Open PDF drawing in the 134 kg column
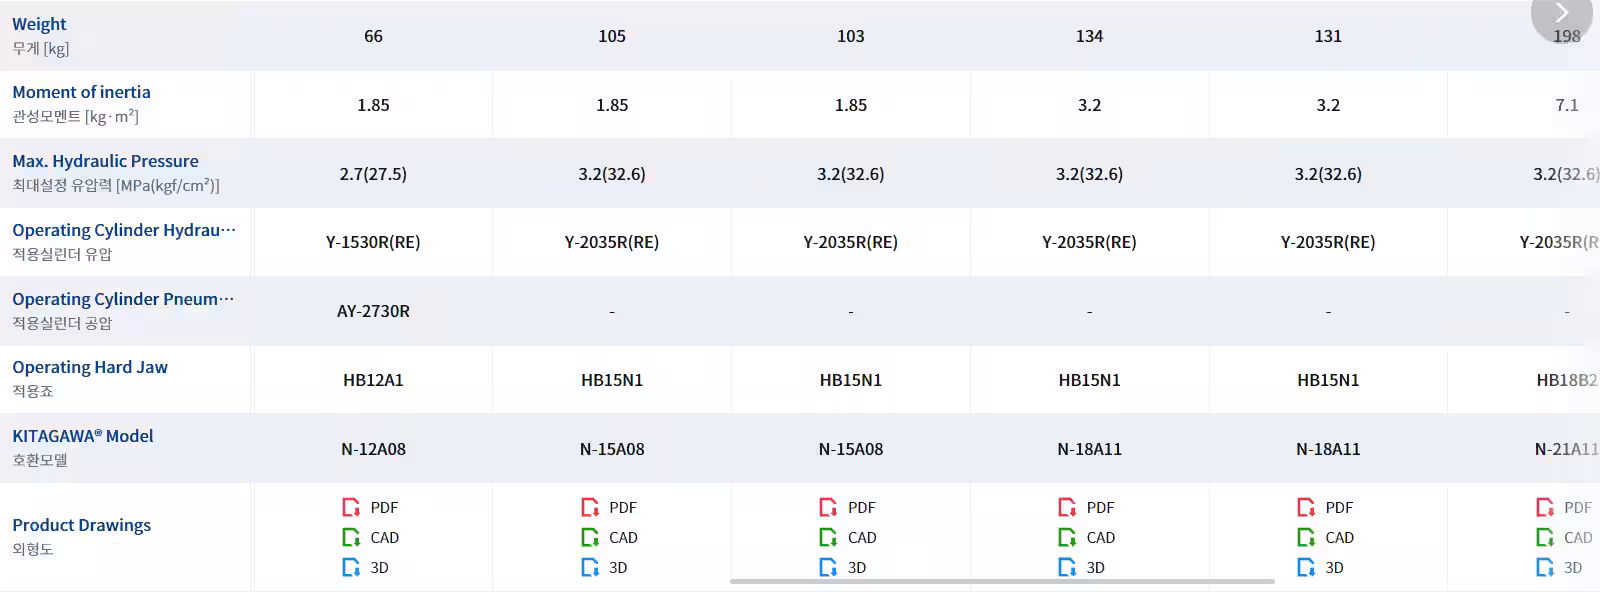Image resolution: width=1600 pixels, height=592 pixels. [x=1087, y=507]
